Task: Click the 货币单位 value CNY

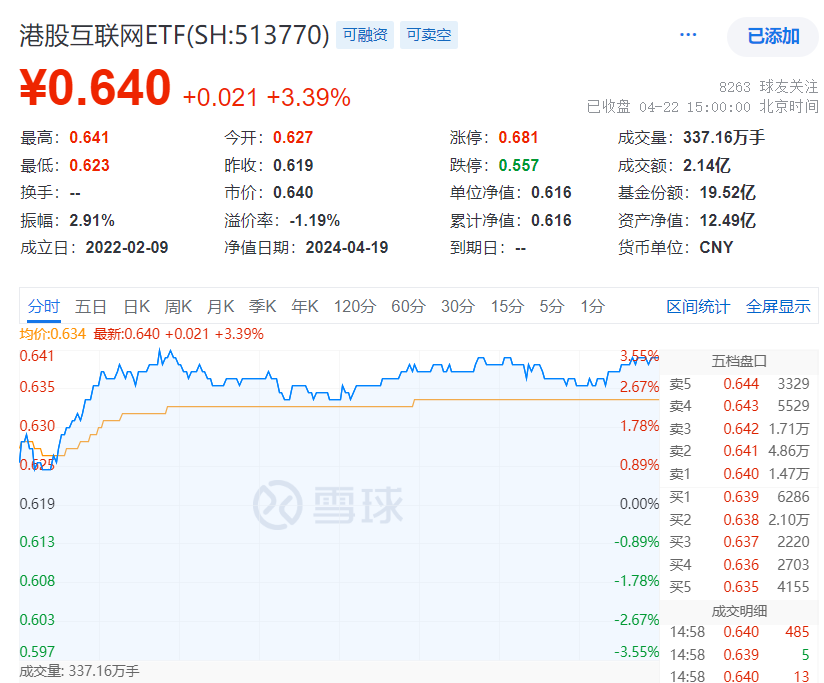Action: [716, 247]
